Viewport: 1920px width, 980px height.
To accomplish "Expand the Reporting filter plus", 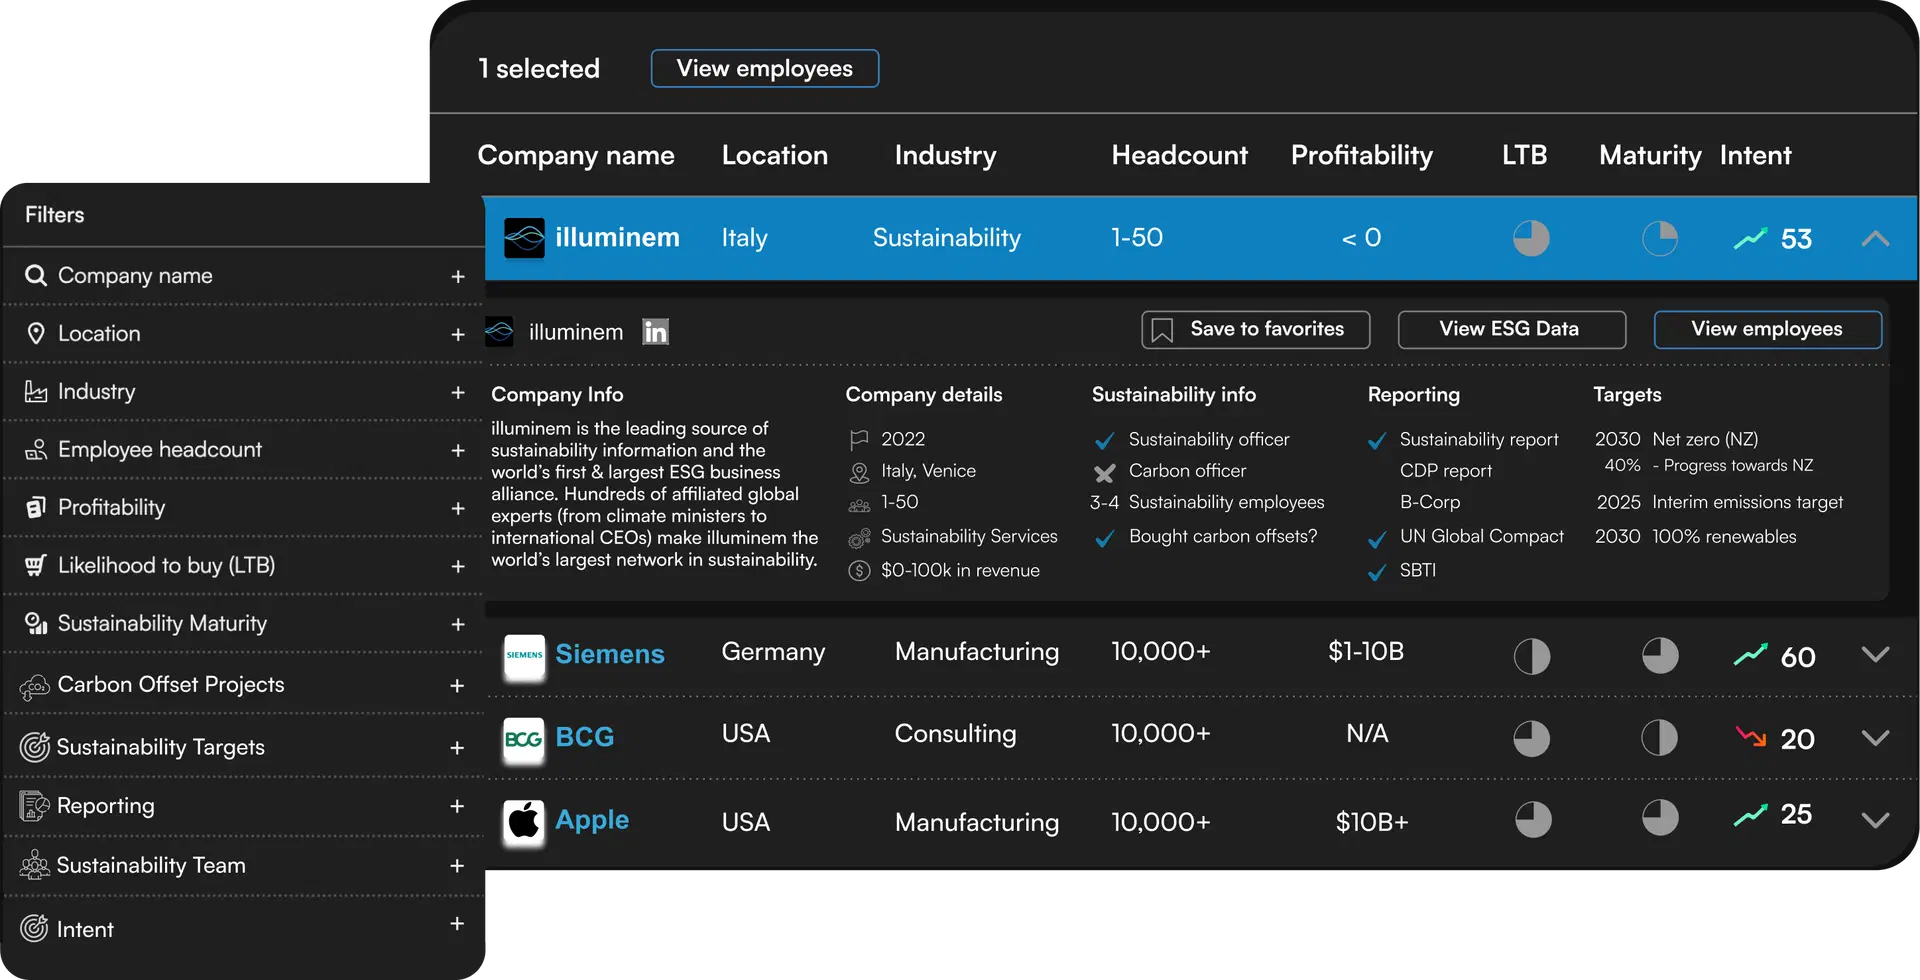I will (x=457, y=806).
